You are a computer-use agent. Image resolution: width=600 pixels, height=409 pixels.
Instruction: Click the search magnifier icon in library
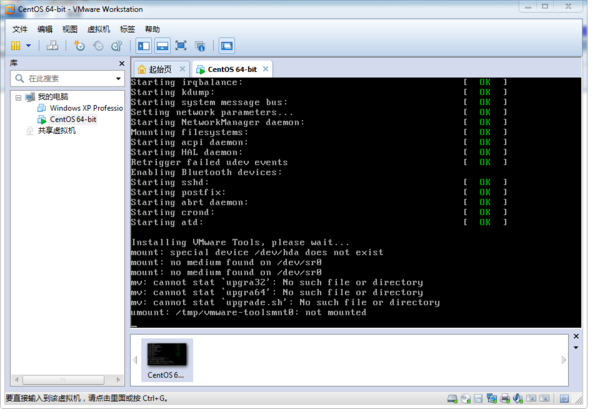pyautogui.click(x=19, y=78)
